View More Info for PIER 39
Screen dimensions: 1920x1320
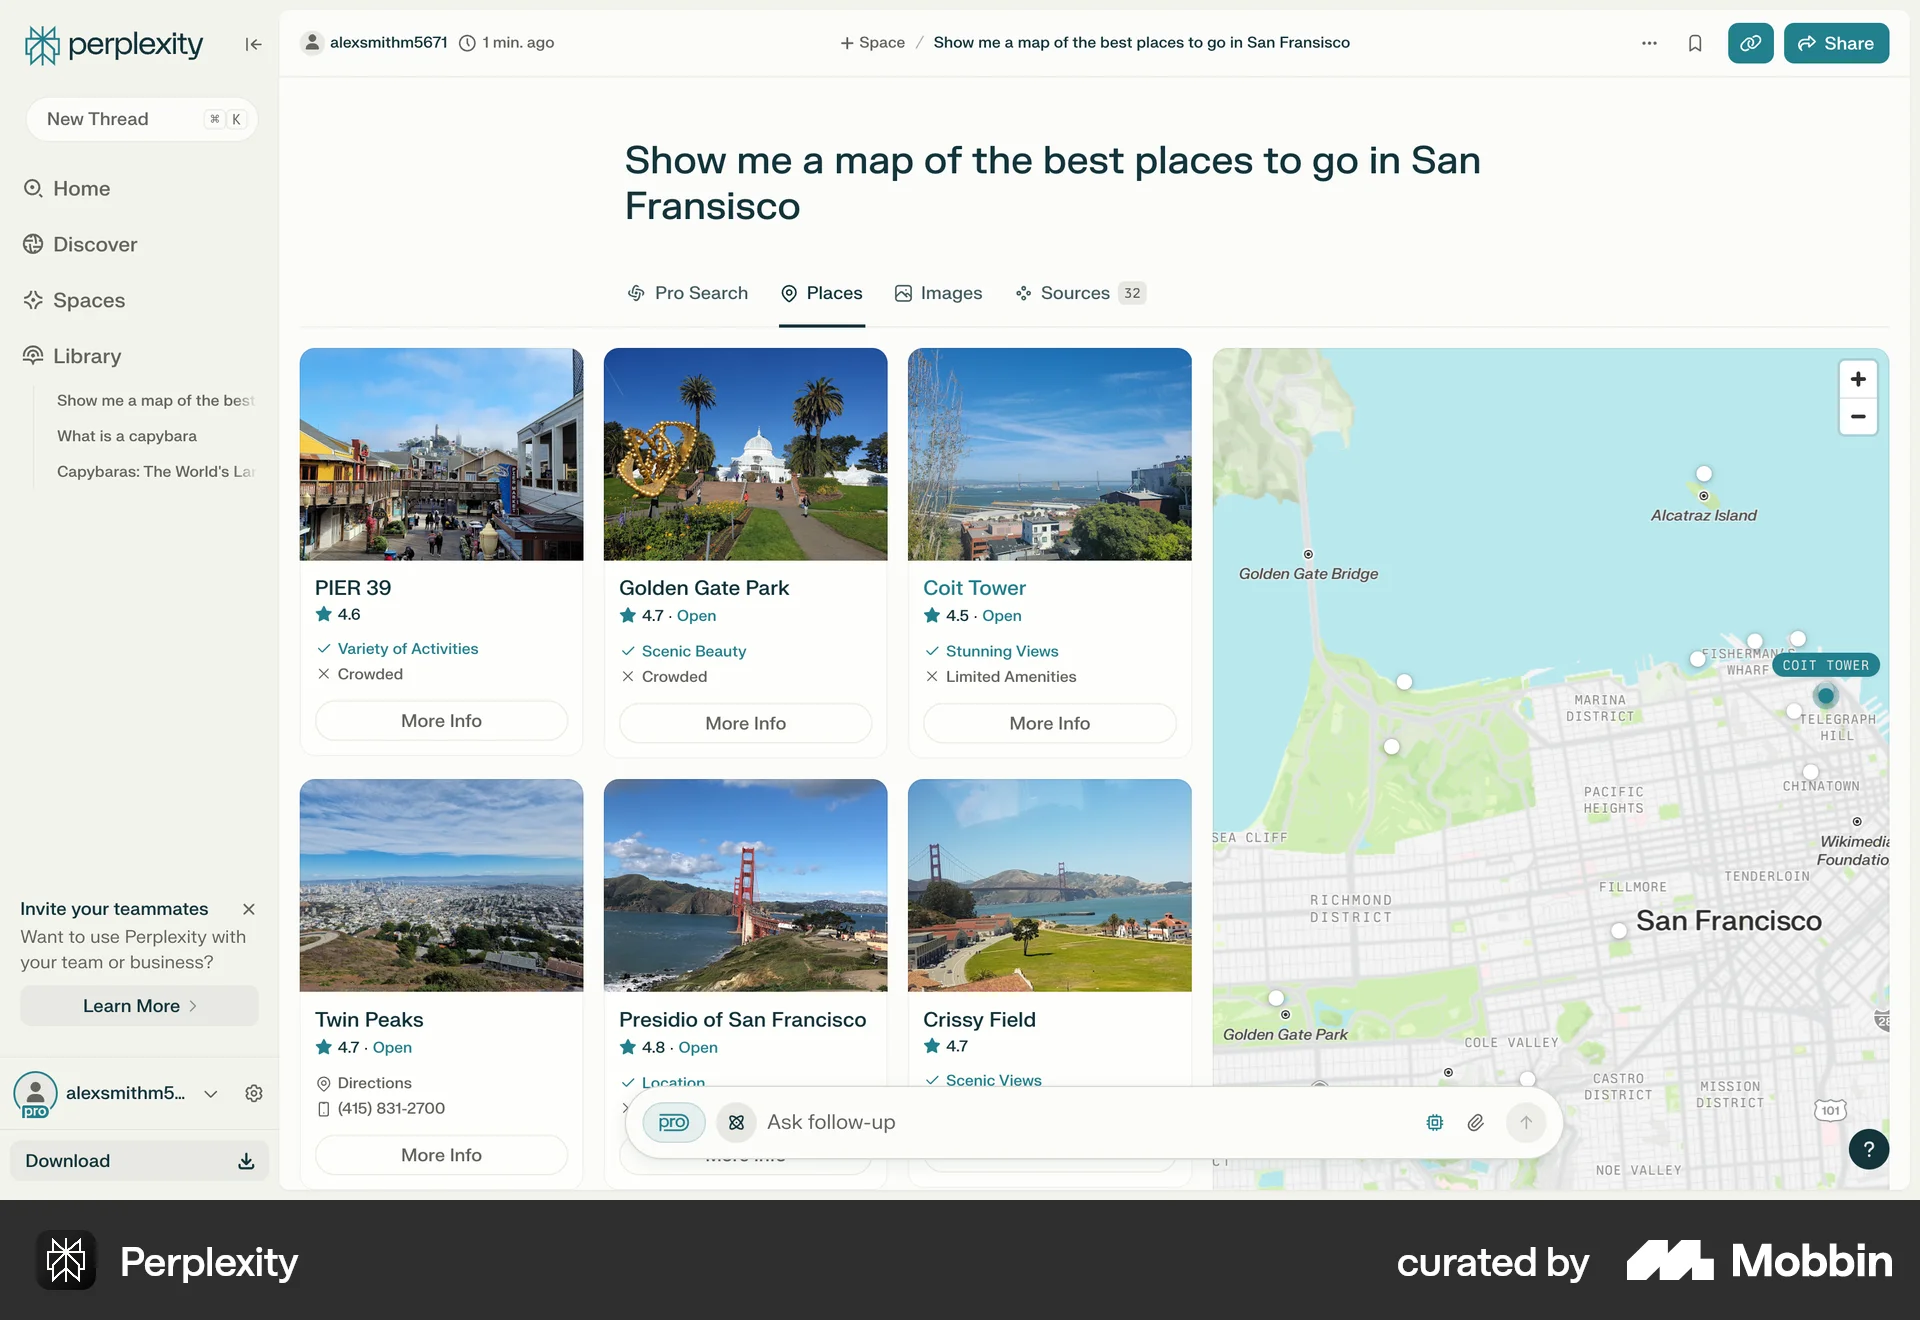pyautogui.click(x=441, y=720)
